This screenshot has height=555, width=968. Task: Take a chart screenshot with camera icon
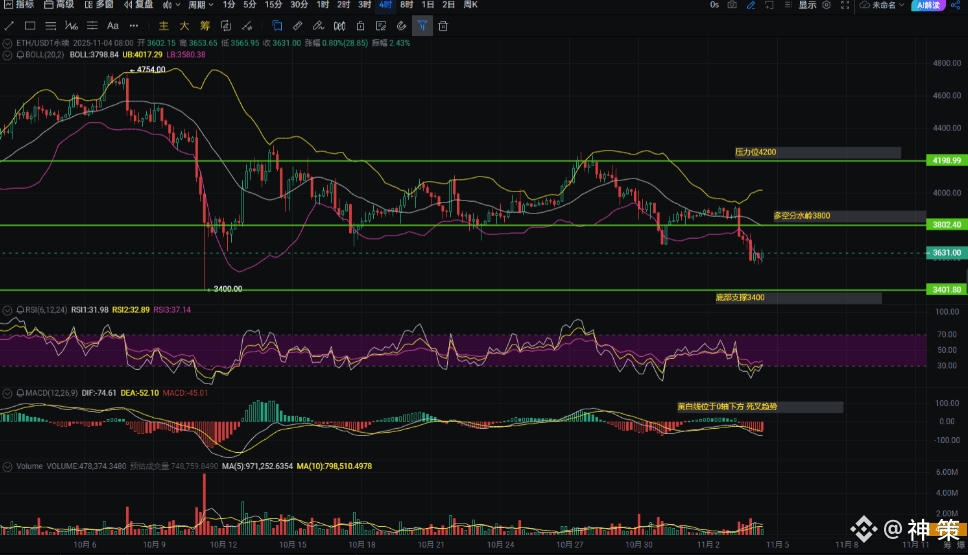[732, 5]
